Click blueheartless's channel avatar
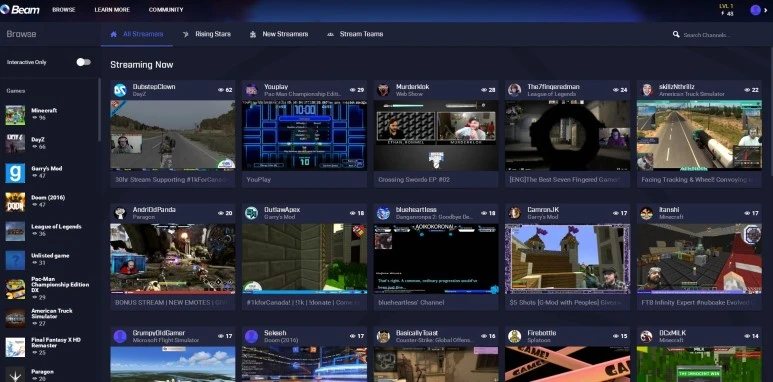Screen dimensions: 773x382 383,213
